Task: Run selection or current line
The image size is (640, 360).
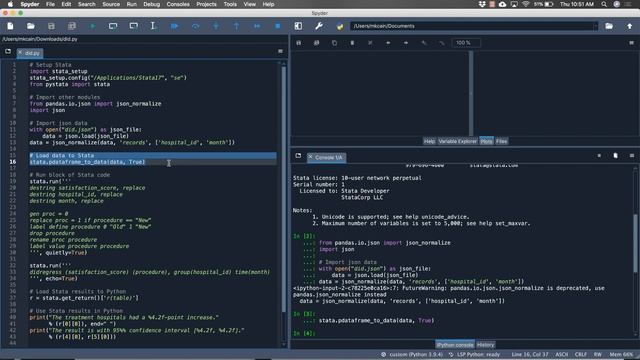Action: pos(153,26)
